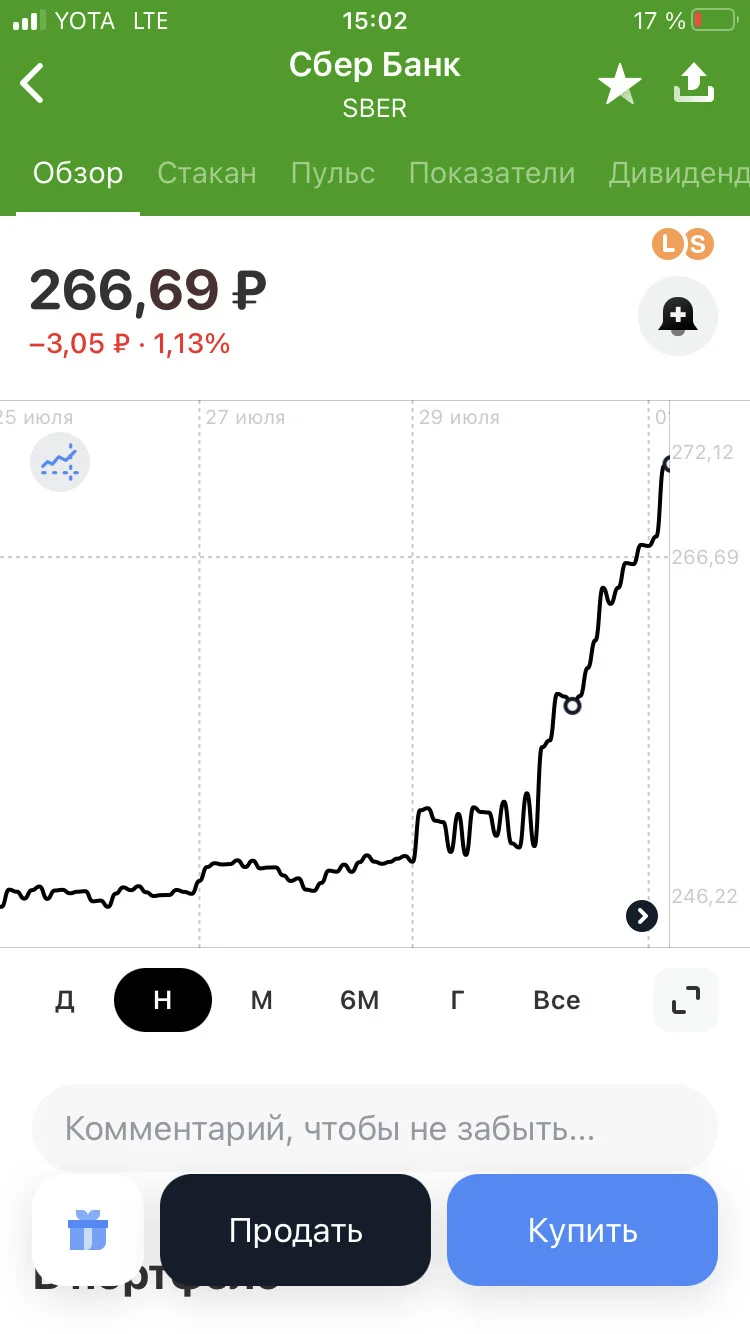The image size is (750, 1334).
Task: Switch to the Стакан tab
Action: click(x=207, y=173)
